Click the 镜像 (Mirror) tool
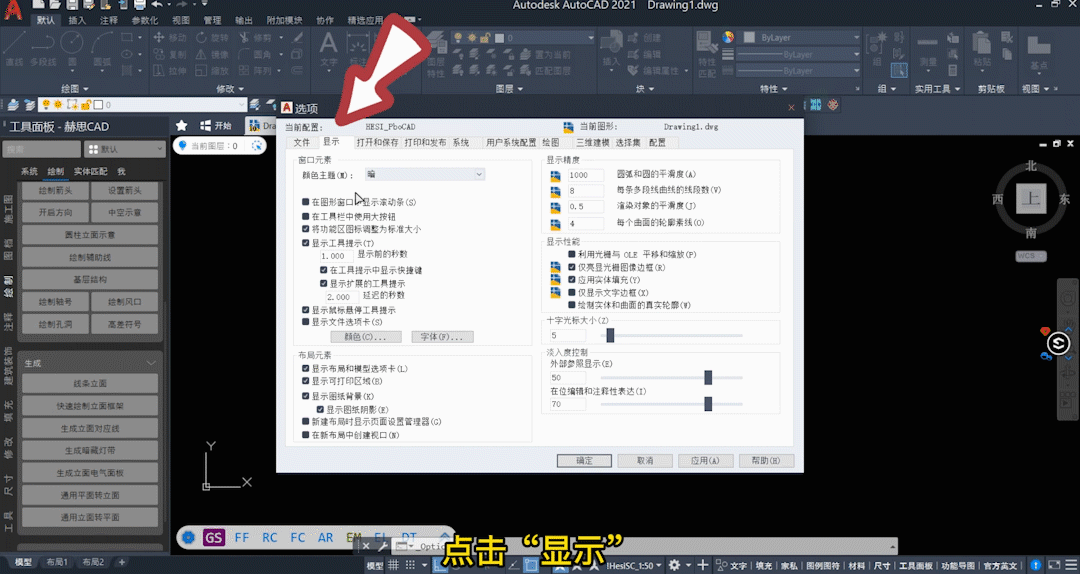The height and width of the screenshot is (574, 1080). coord(212,54)
